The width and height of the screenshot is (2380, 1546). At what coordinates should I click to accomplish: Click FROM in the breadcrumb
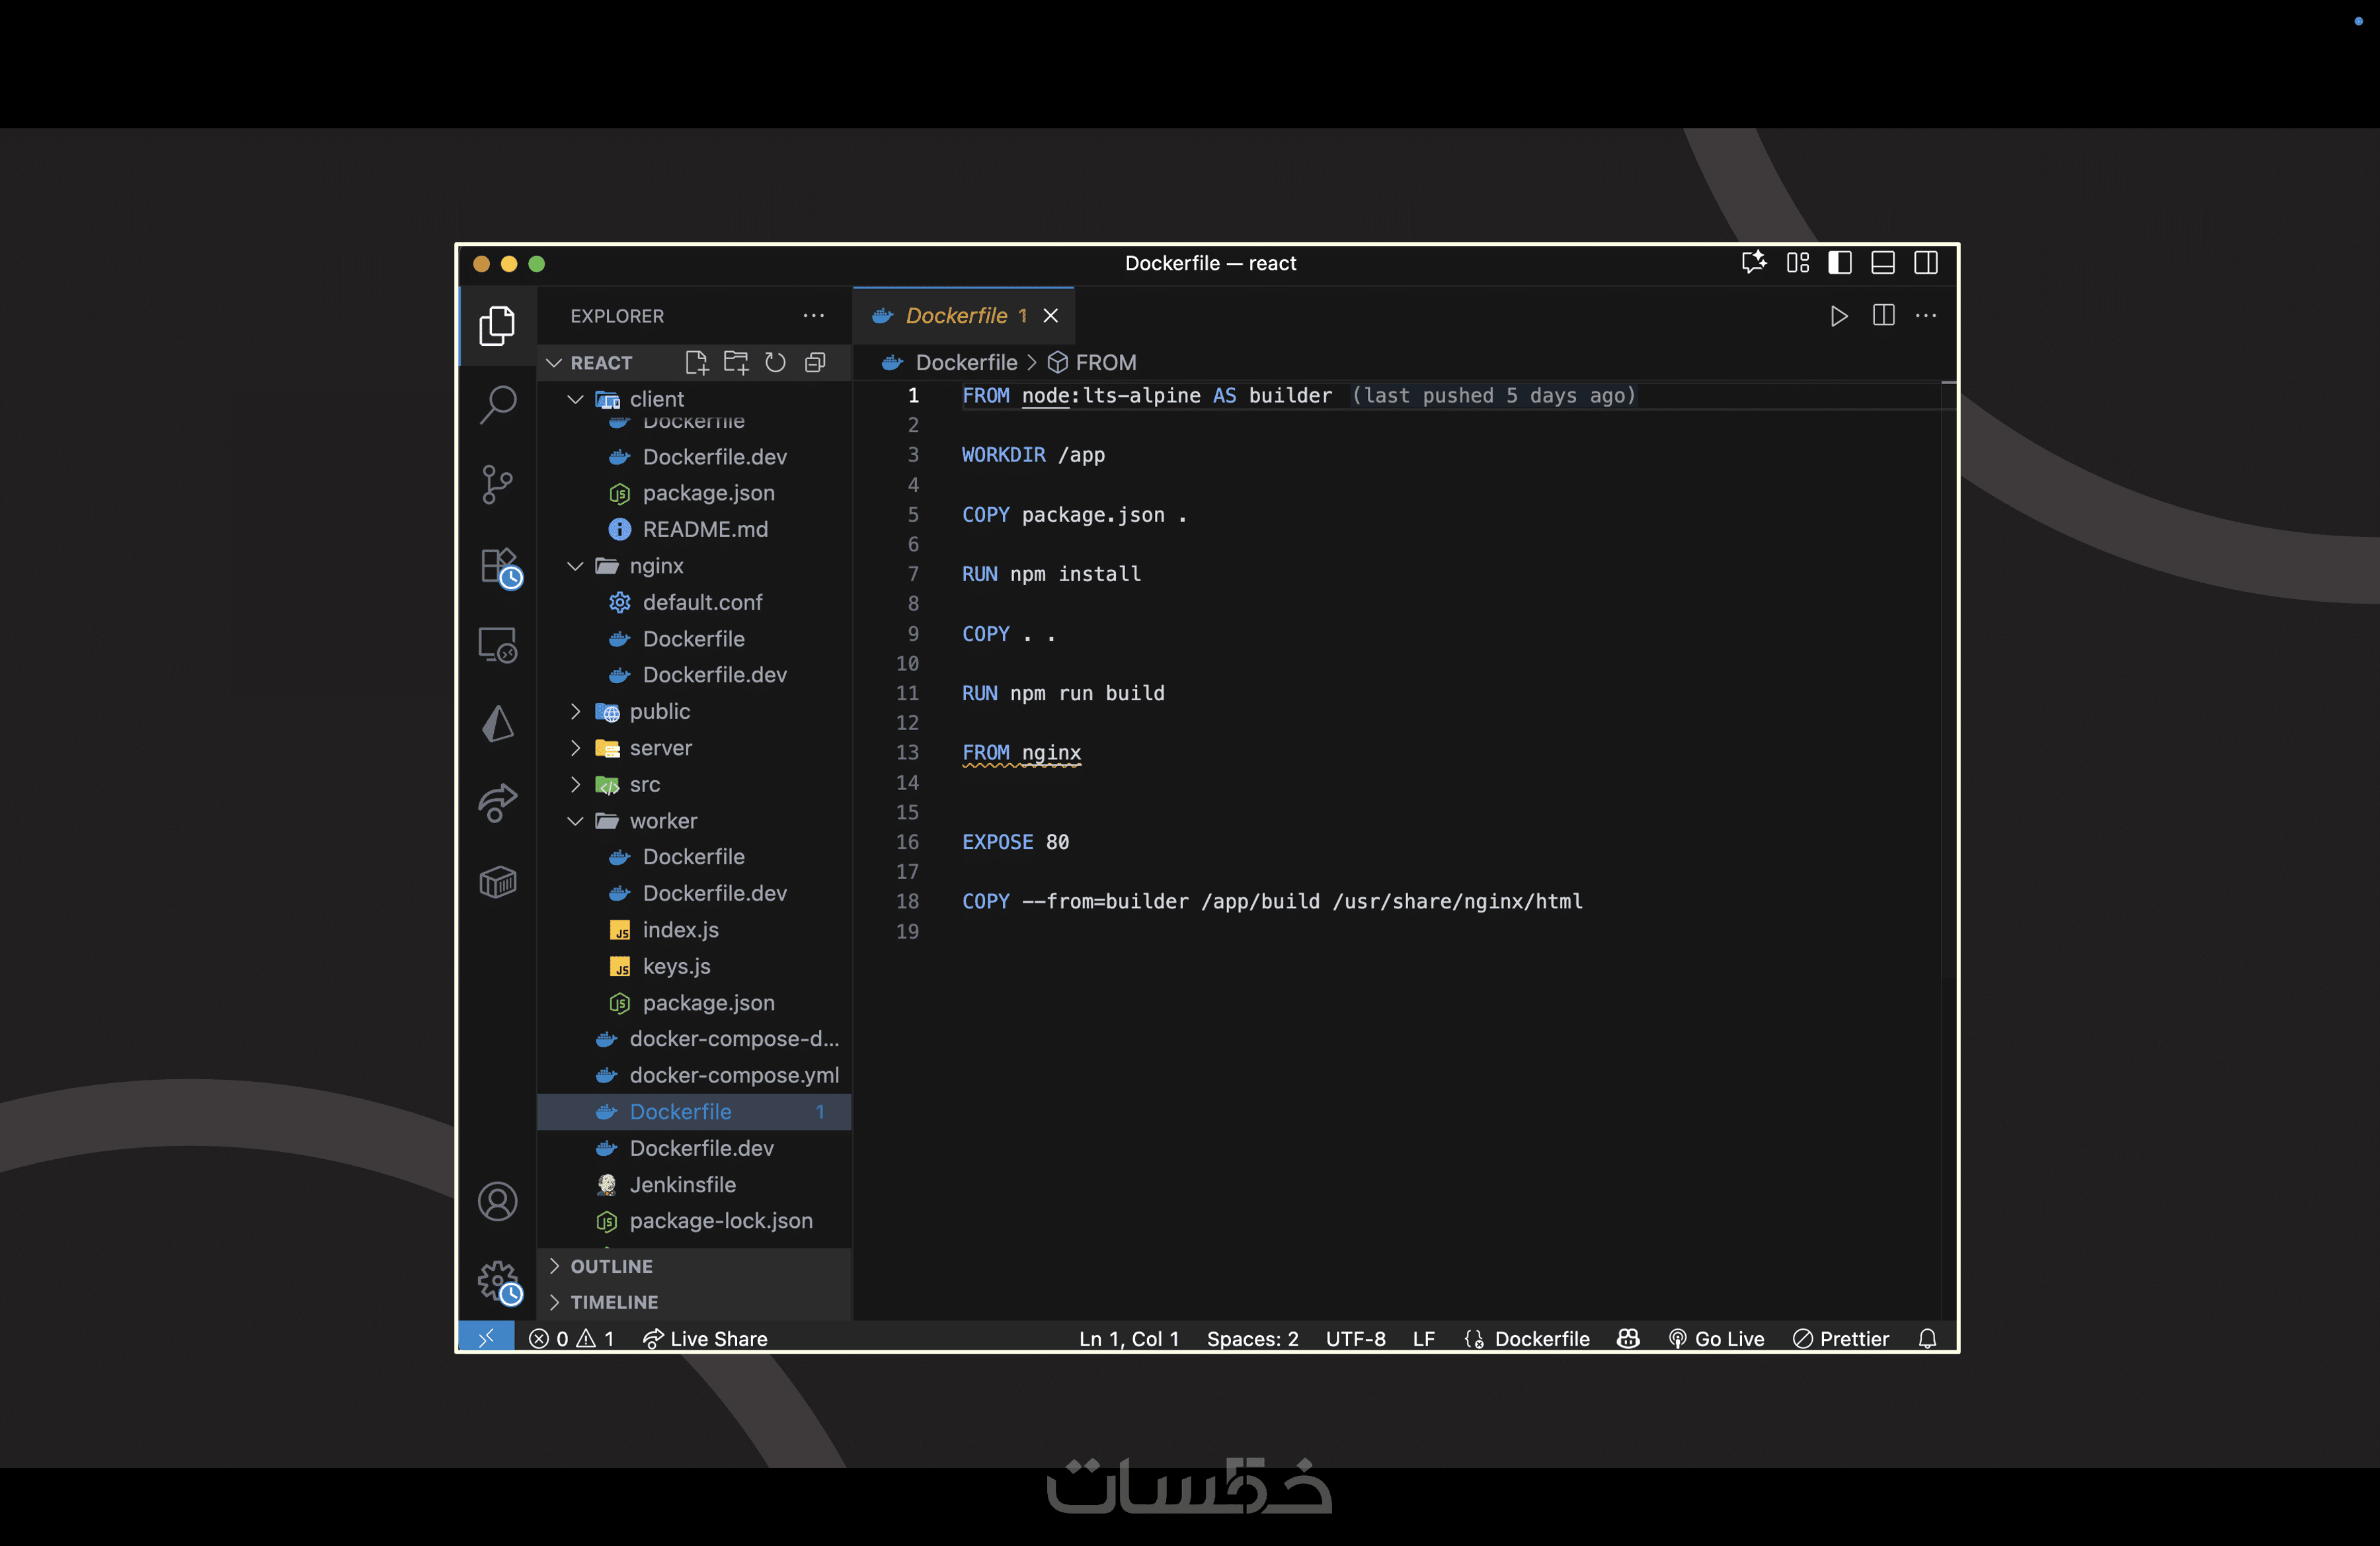click(x=1105, y=362)
